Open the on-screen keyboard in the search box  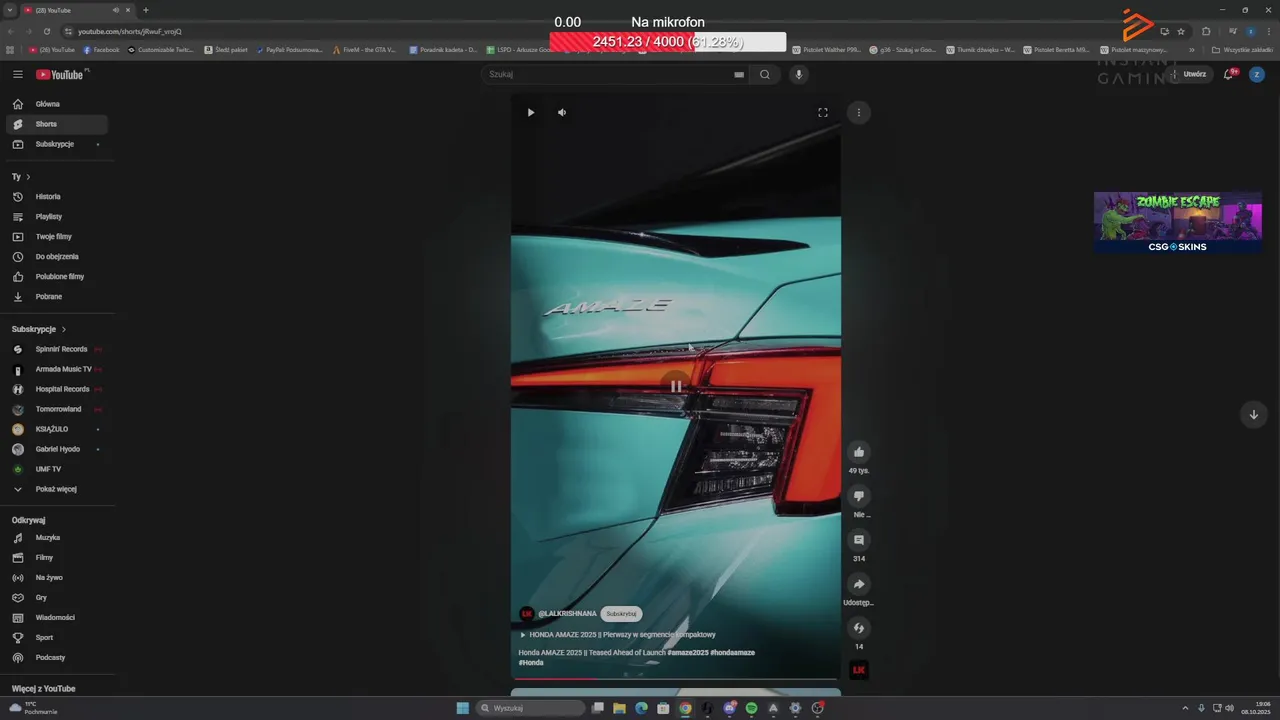(x=739, y=74)
